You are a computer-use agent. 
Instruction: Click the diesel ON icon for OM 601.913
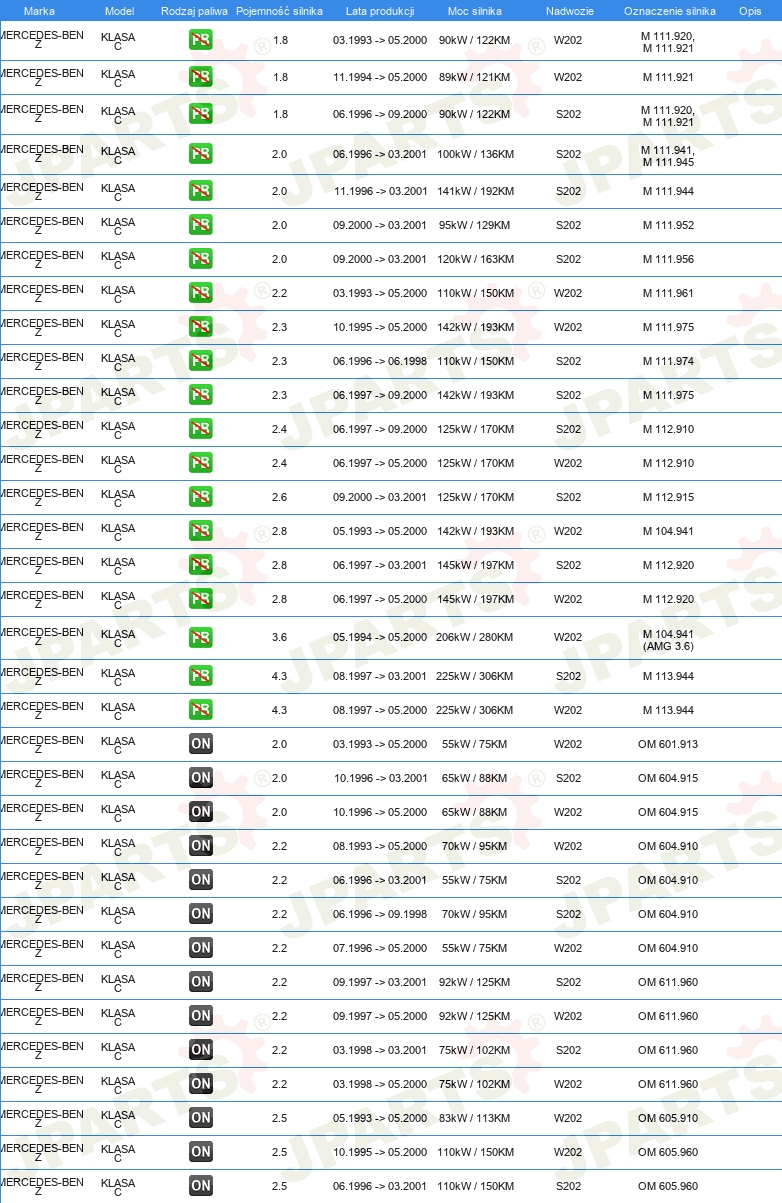pyautogui.click(x=201, y=744)
